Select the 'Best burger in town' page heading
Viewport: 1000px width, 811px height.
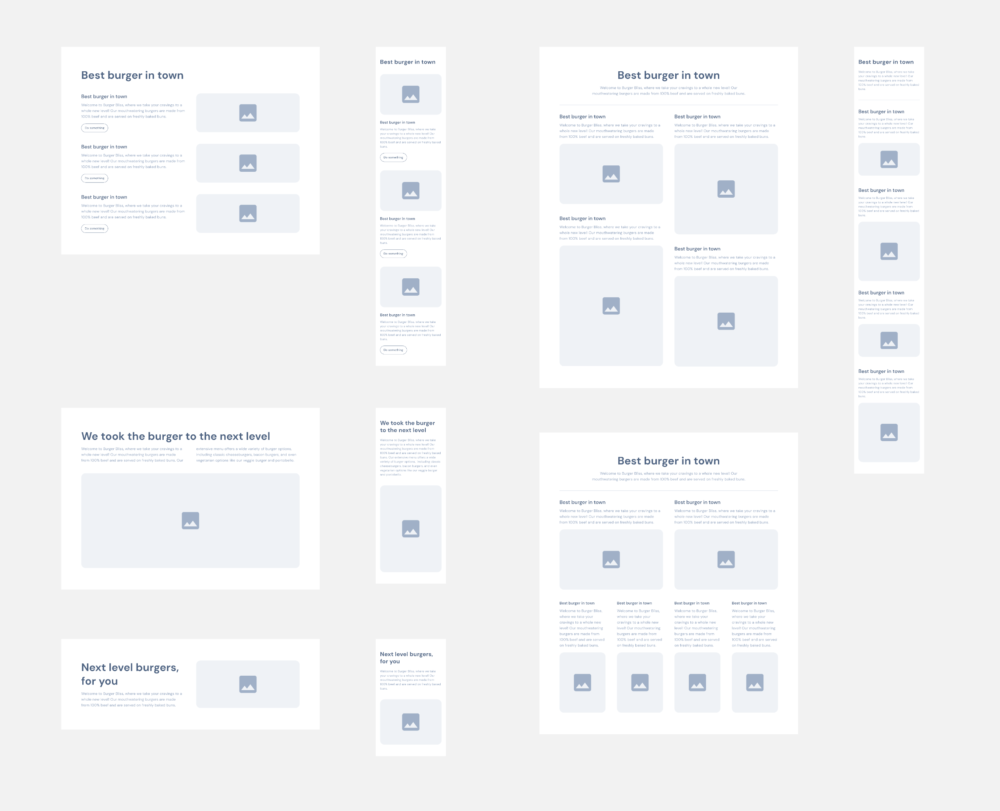coord(132,75)
